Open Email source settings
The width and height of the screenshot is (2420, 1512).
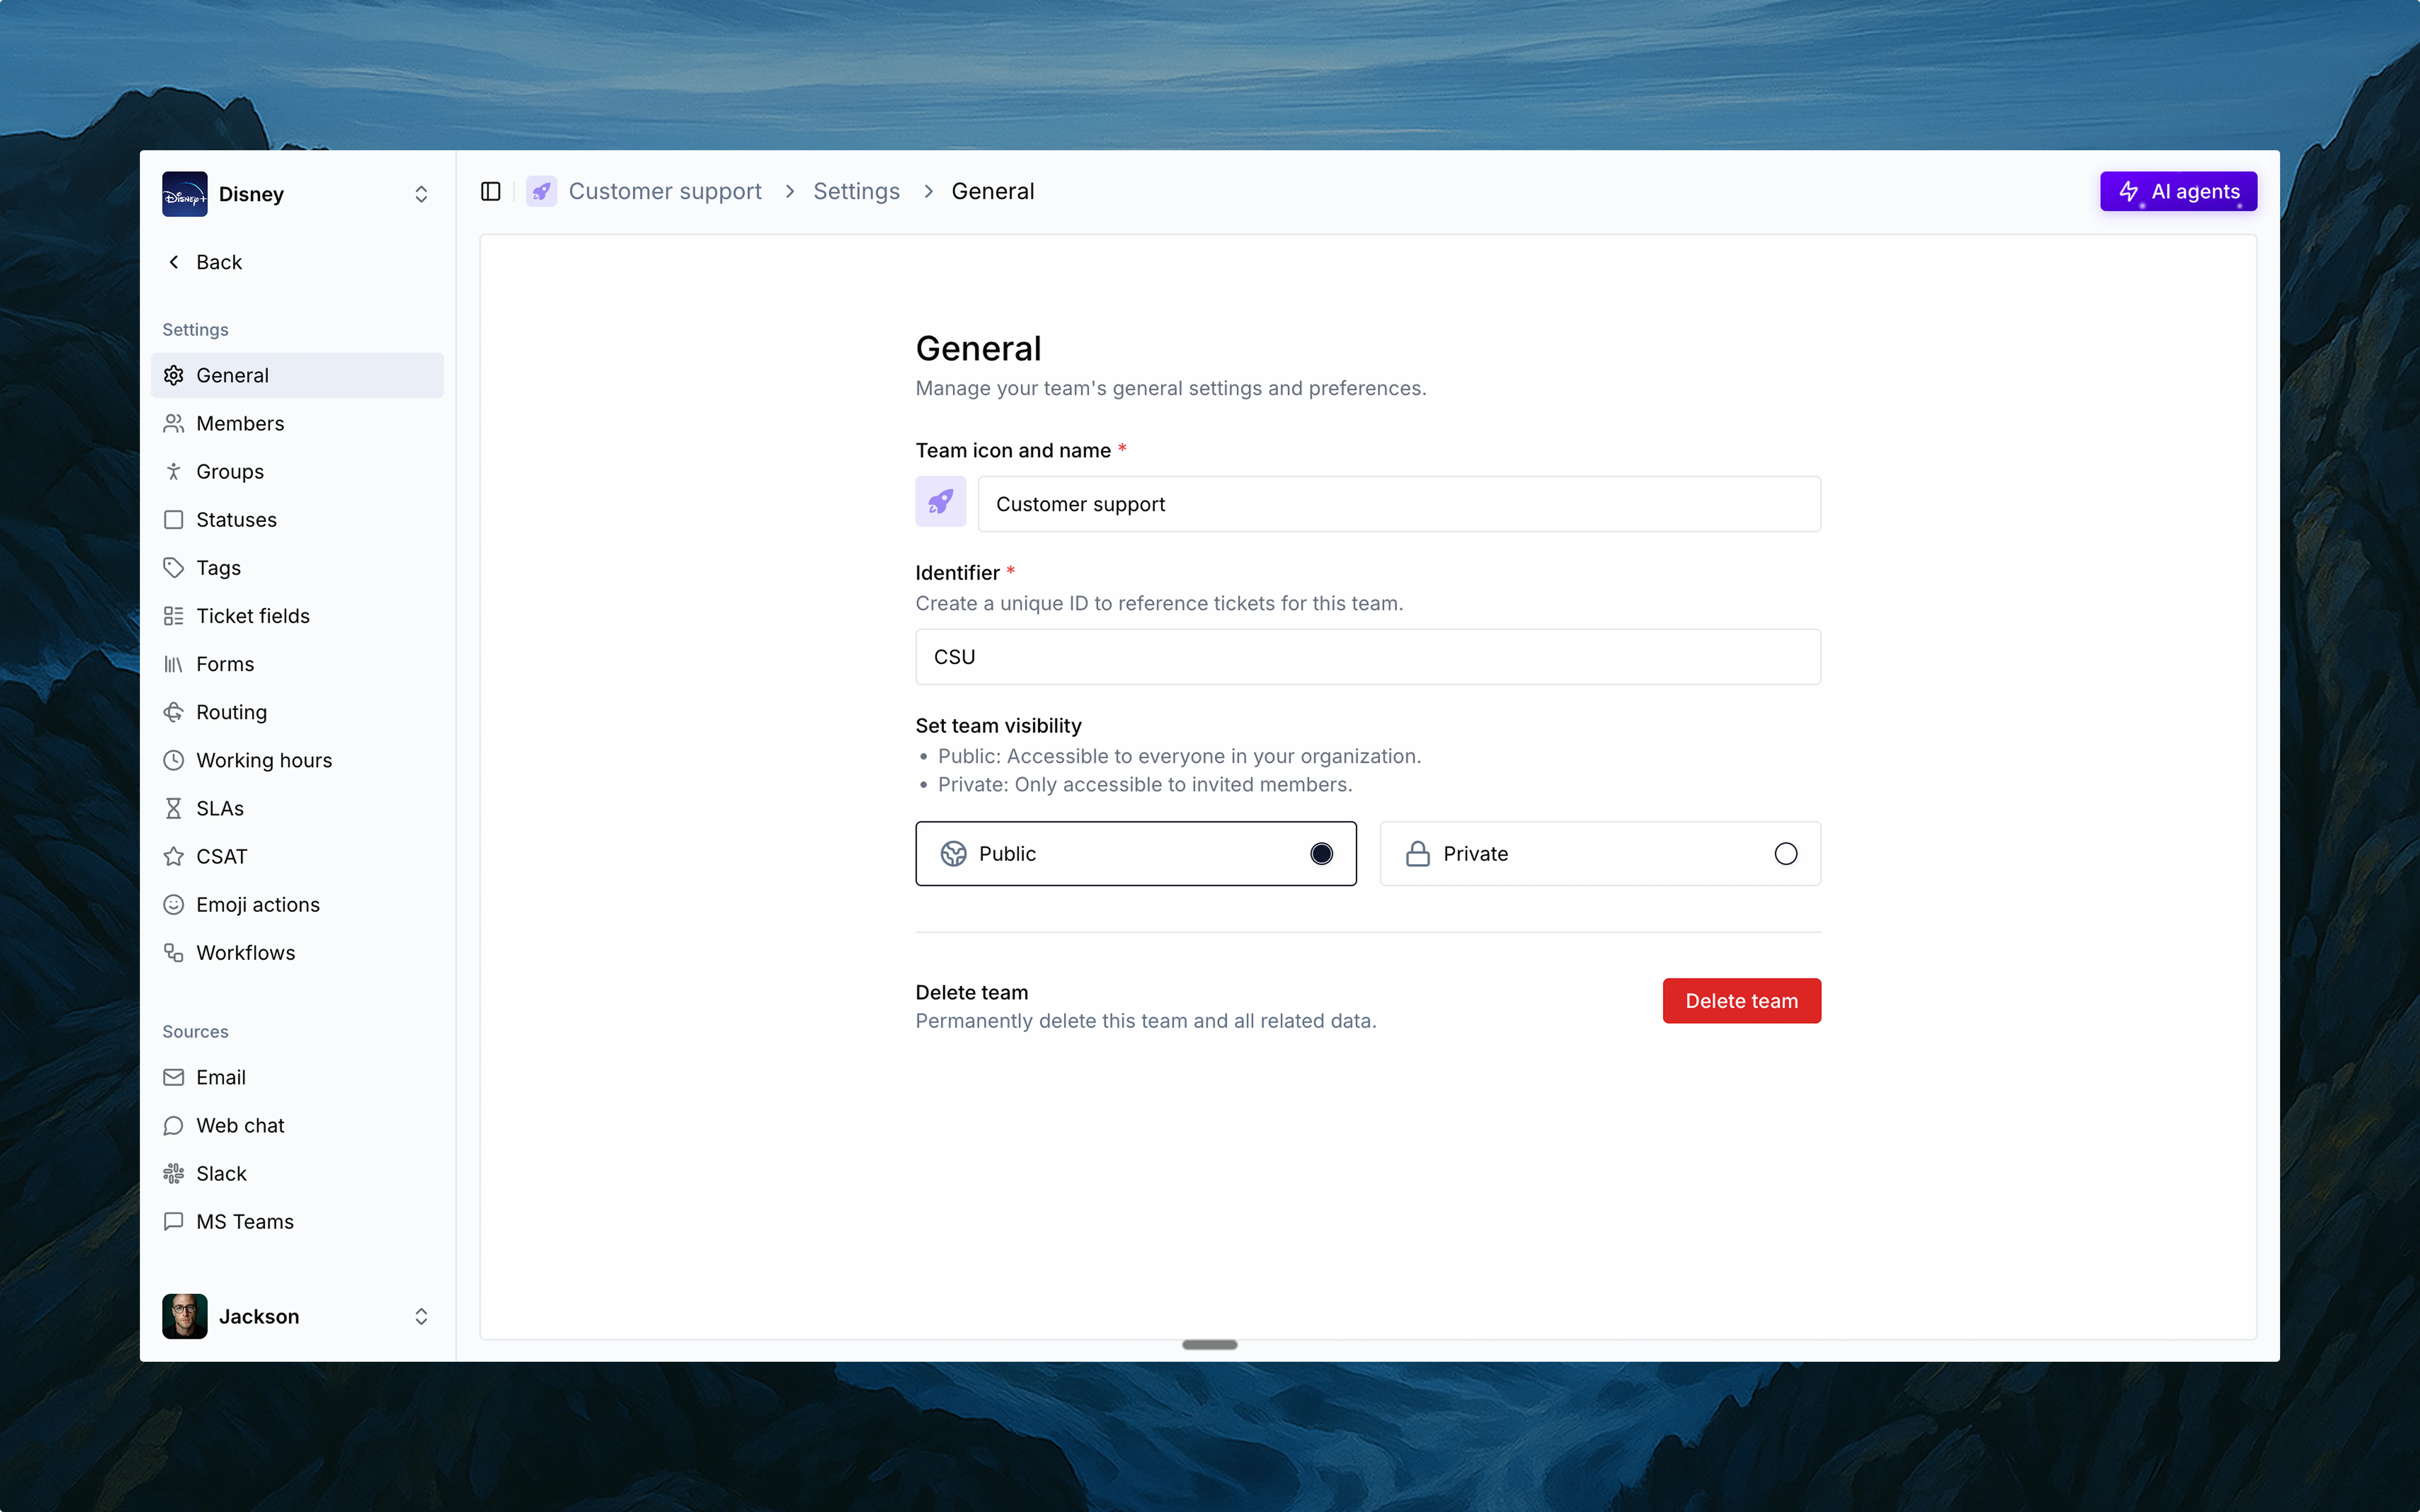[x=297, y=1077]
